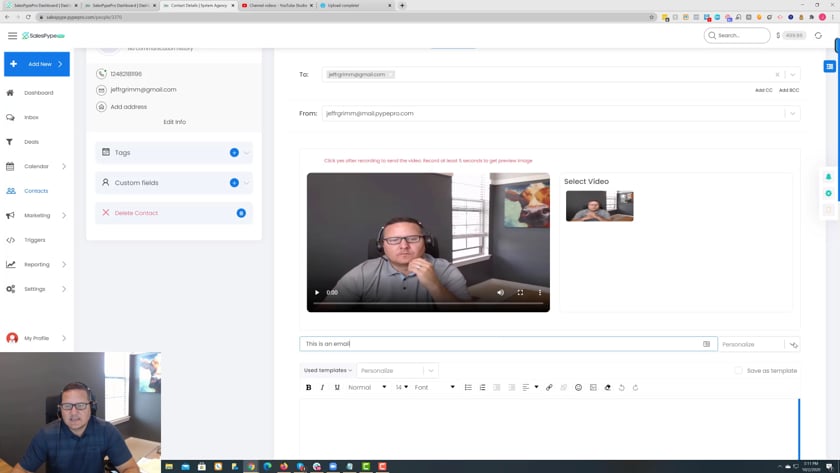Insert an image in the editor
840x473 pixels.
[x=593, y=387]
